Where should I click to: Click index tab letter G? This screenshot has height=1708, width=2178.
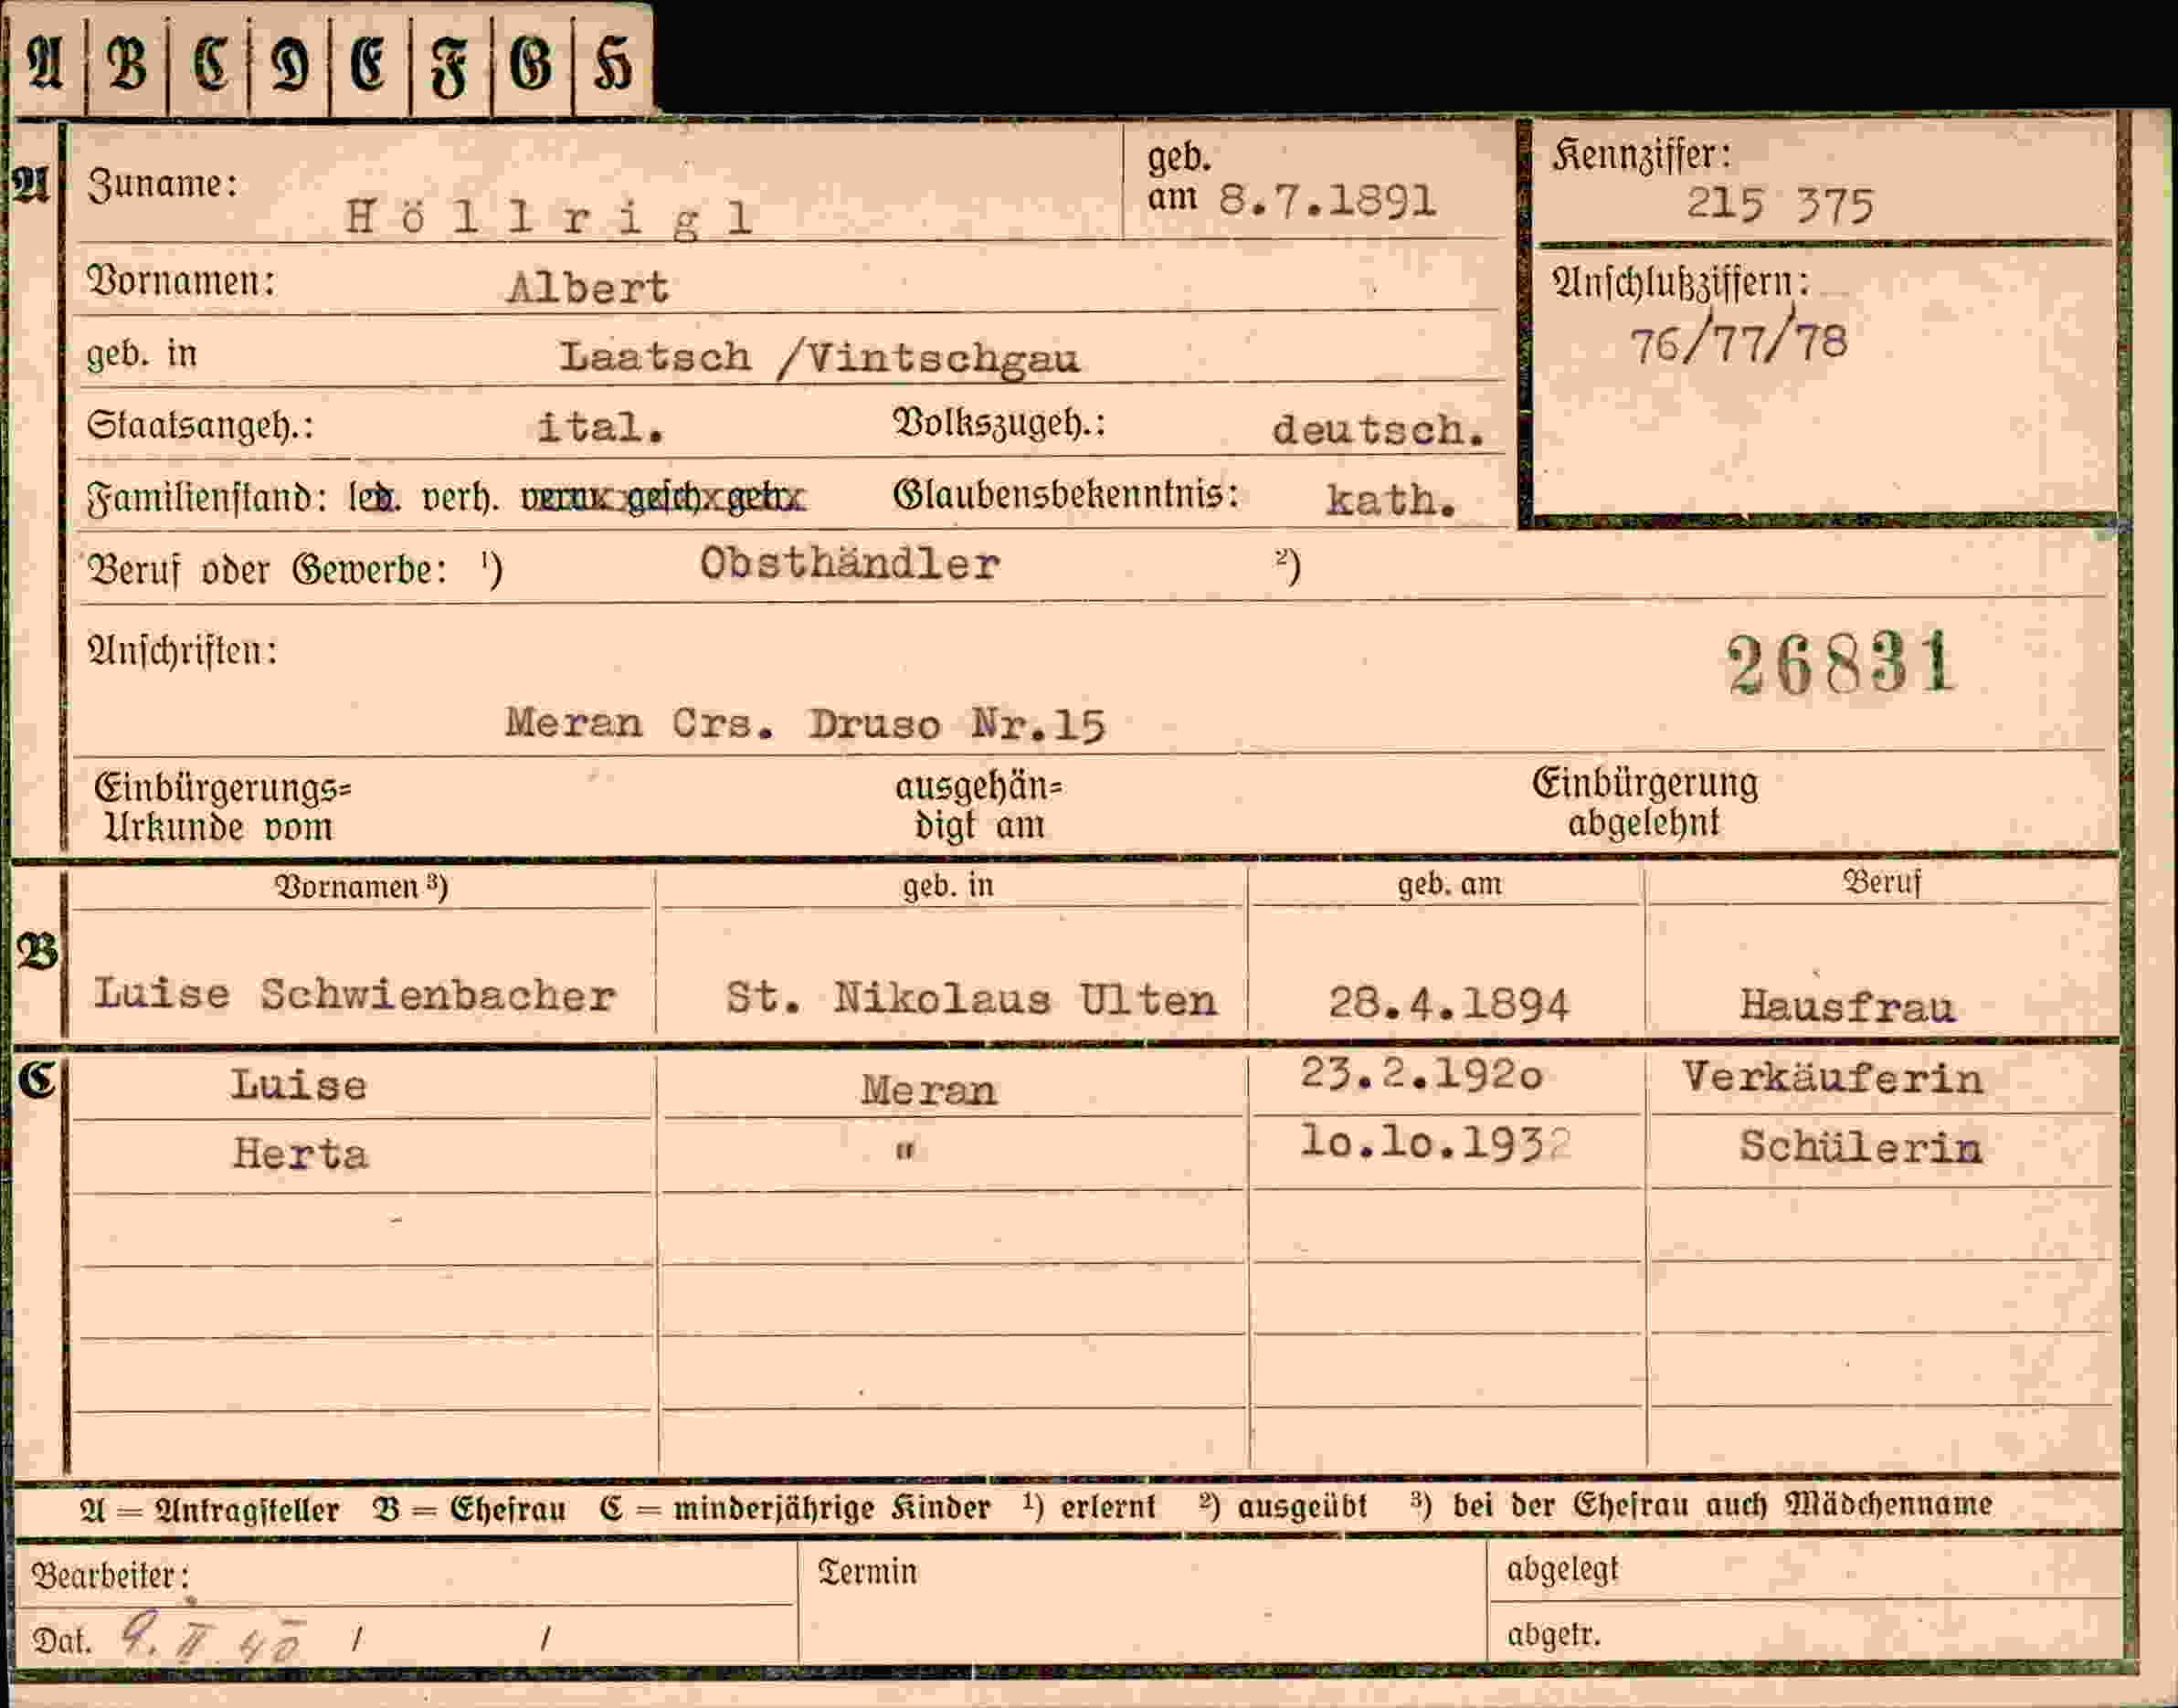[530, 65]
